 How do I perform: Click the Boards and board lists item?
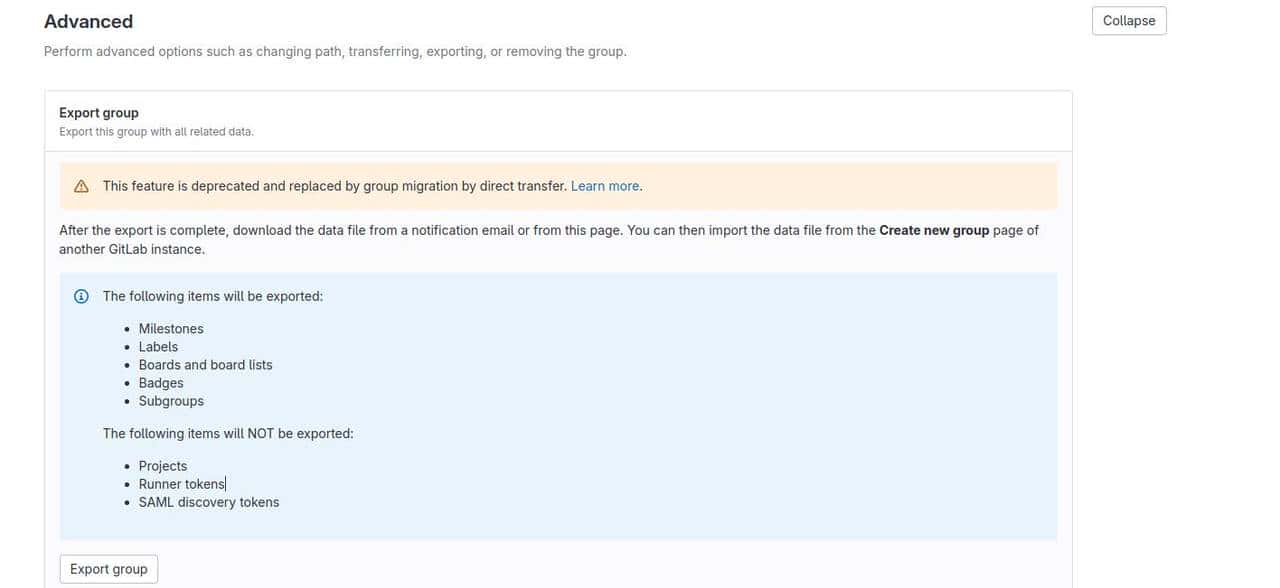(x=205, y=365)
